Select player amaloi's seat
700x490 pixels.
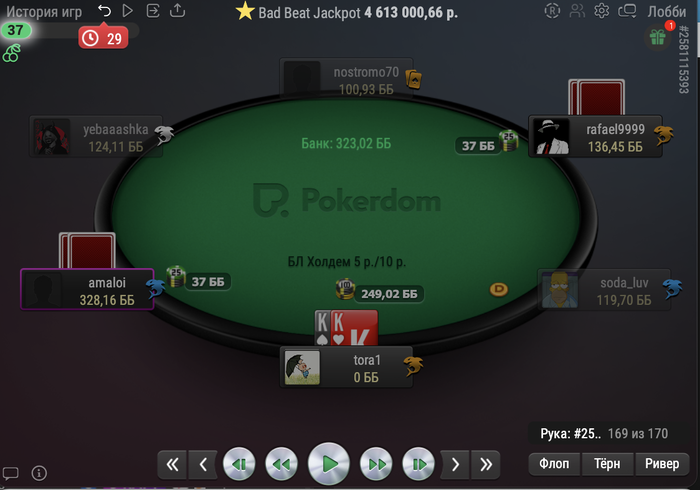coord(87,289)
